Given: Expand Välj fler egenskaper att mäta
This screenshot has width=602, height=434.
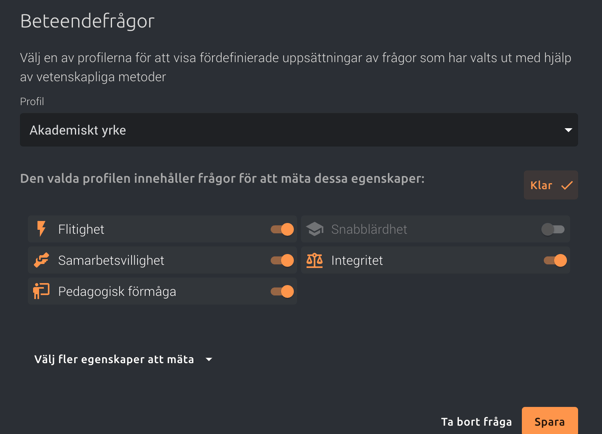Looking at the screenshot, I should (123, 359).
